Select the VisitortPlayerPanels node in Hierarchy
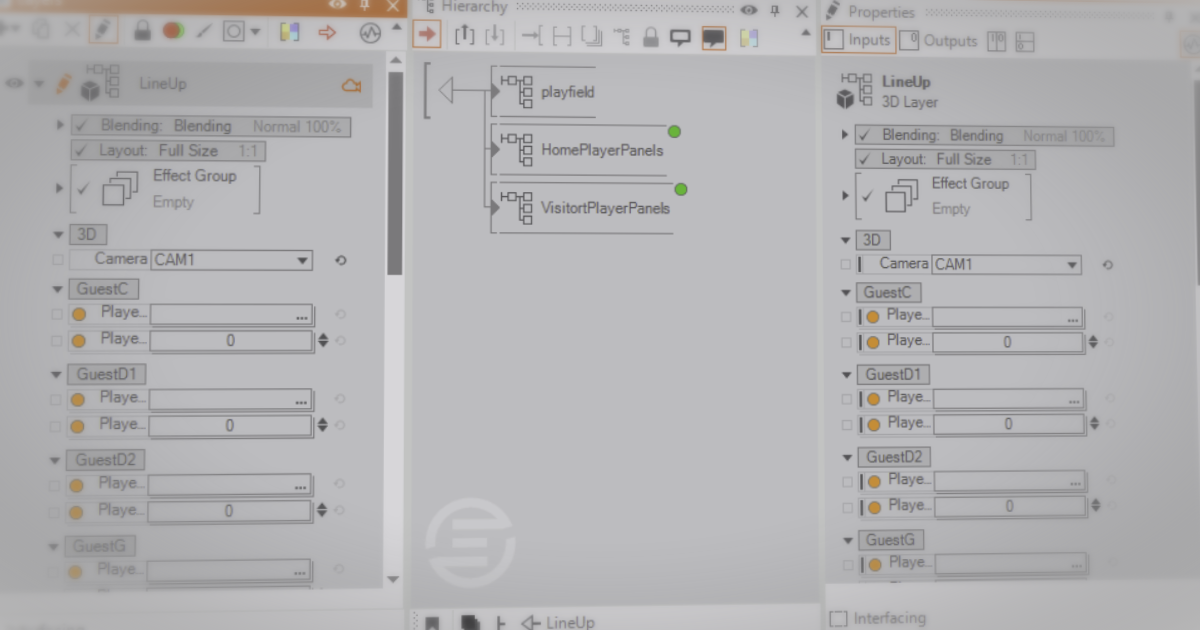Image resolution: width=1200 pixels, height=630 pixels. pyautogui.click(x=604, y=209)
